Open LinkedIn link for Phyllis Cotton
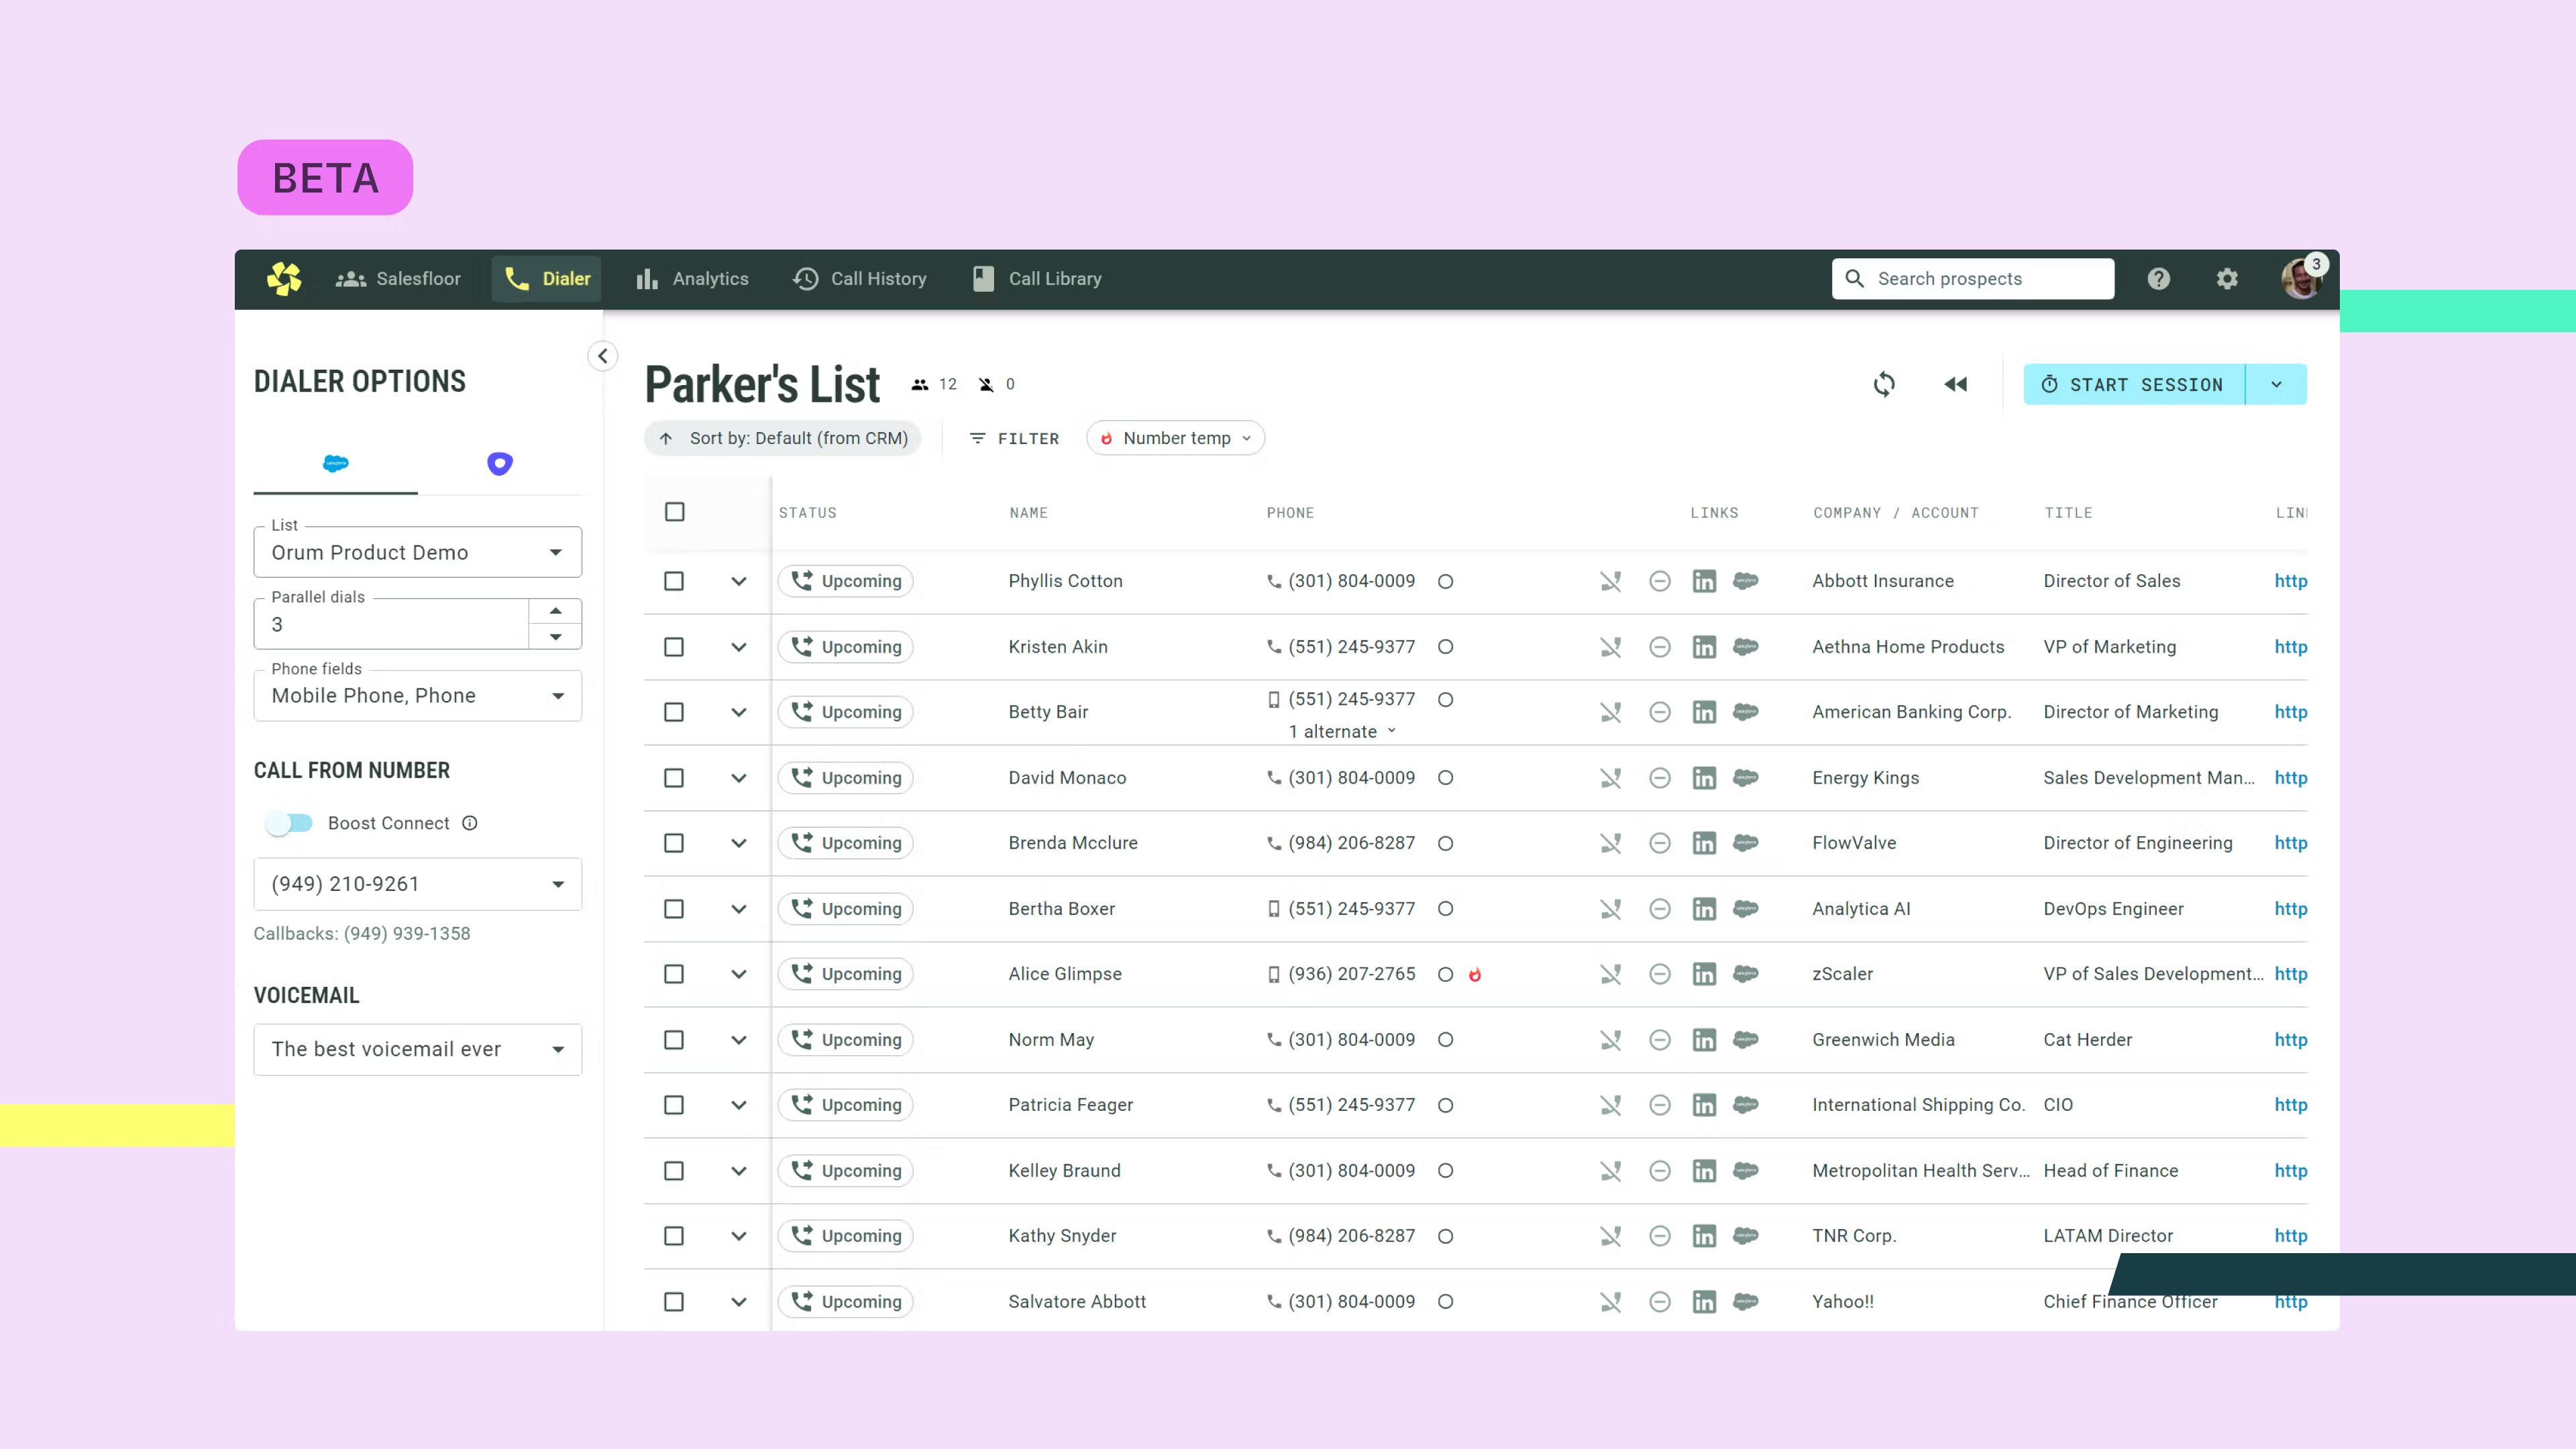The width and height of the screenshot is (2576, 1449). pos(1704,581)
